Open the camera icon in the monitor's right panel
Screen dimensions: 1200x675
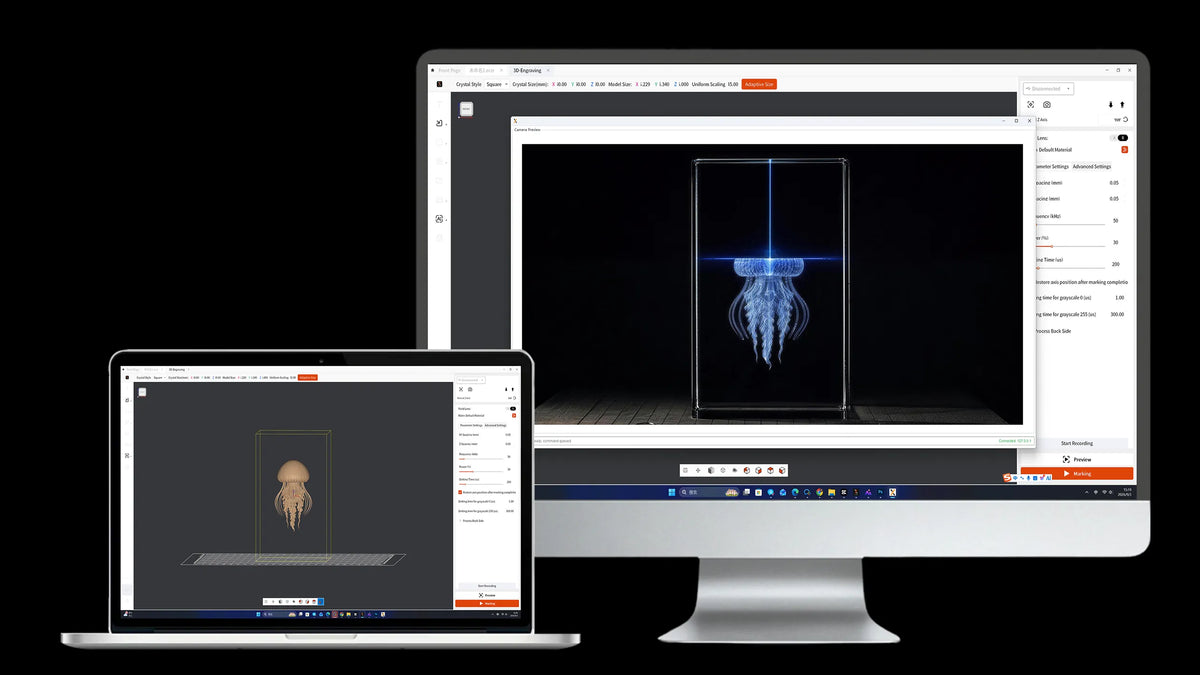click(x=1047, y=104)
